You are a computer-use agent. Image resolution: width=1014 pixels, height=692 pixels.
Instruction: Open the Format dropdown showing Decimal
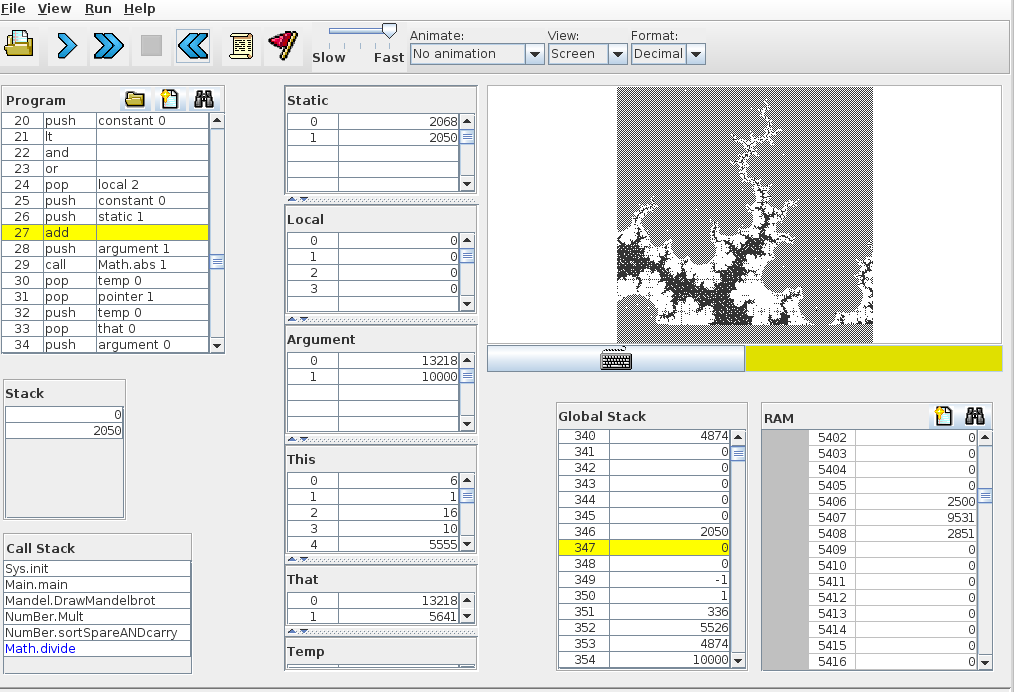668,54
